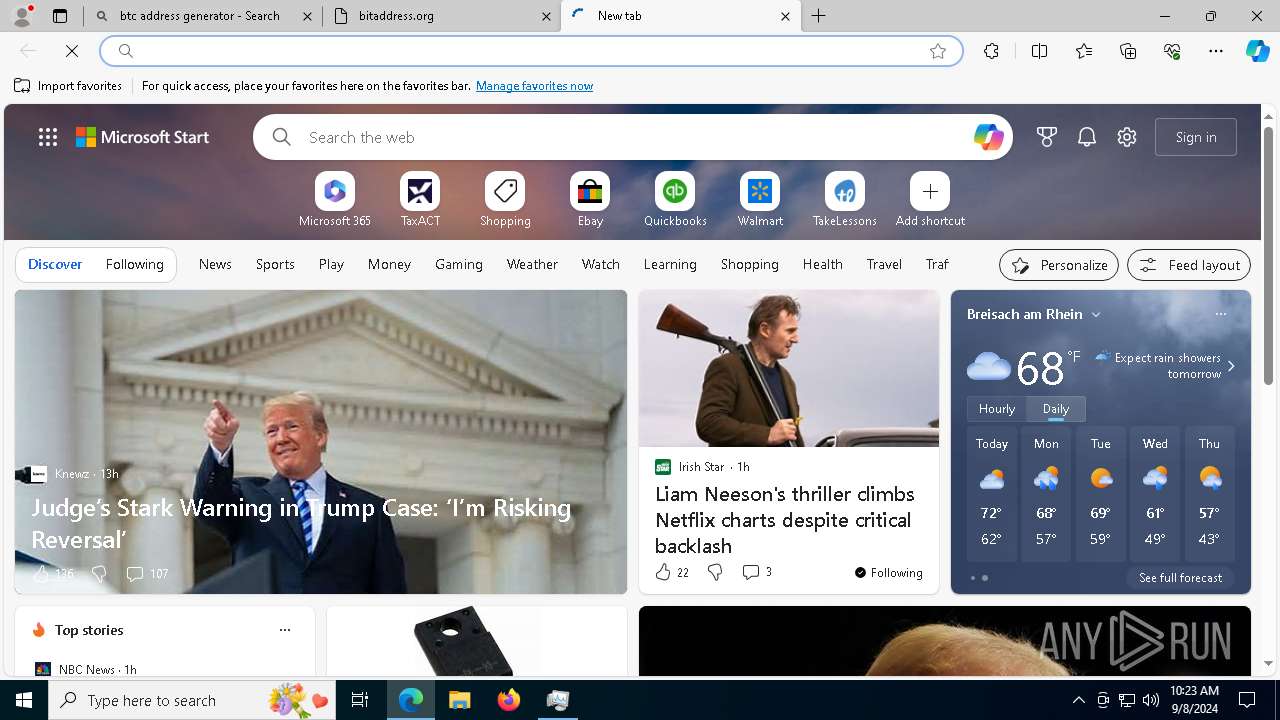Toggle split screen in Edge toolbar
This screenshot has height=720, width=1280.
1039,51
